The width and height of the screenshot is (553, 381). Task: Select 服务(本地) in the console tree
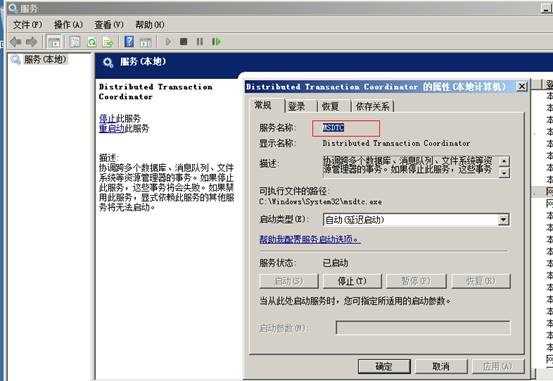coord(45,59)
